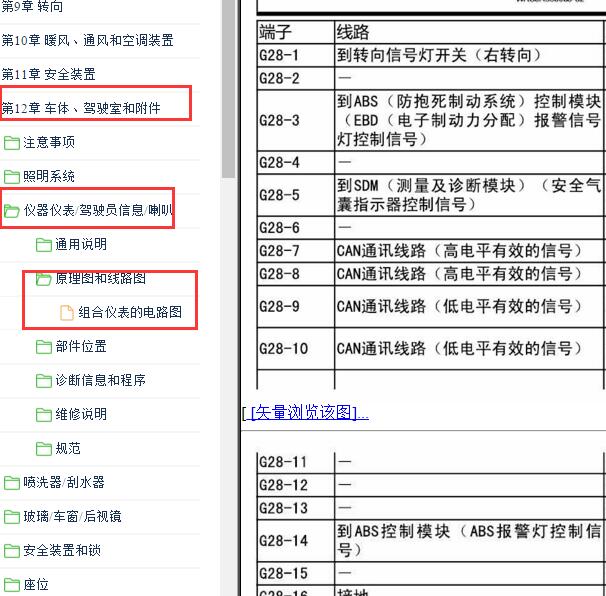Select terminal cell G28-11
This screenshot has width=606, height=596.
[x=296, y=462]
